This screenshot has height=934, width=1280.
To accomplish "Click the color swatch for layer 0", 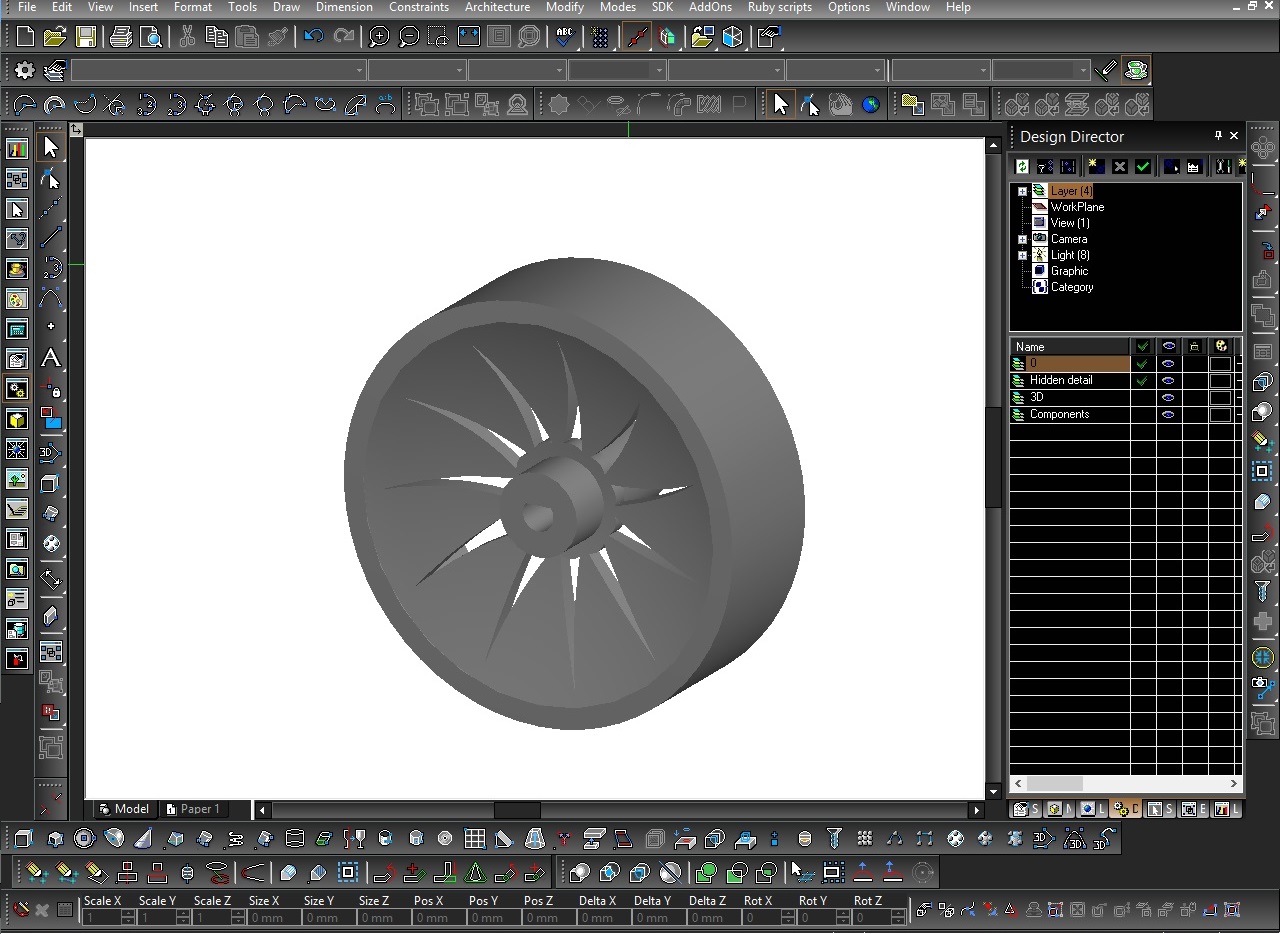I will (1220, 364).
